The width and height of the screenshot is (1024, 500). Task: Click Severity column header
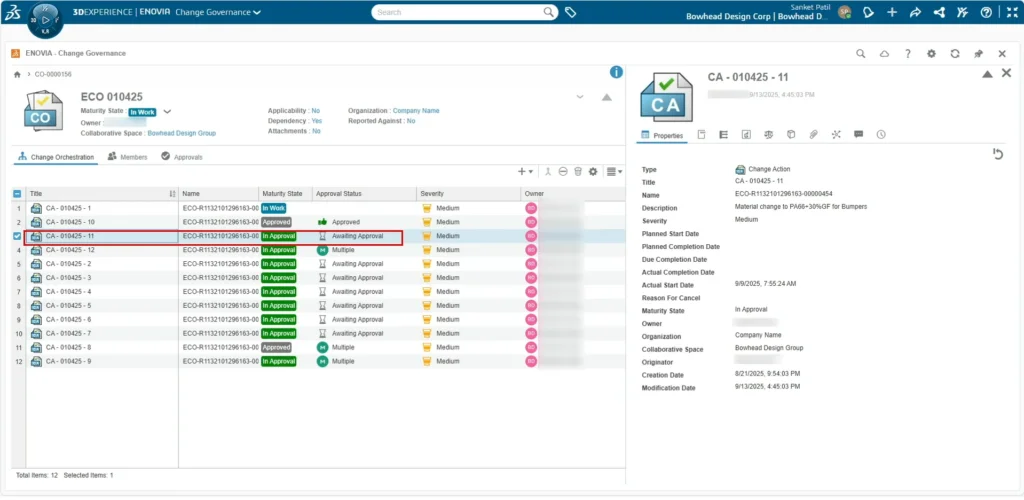468,194
